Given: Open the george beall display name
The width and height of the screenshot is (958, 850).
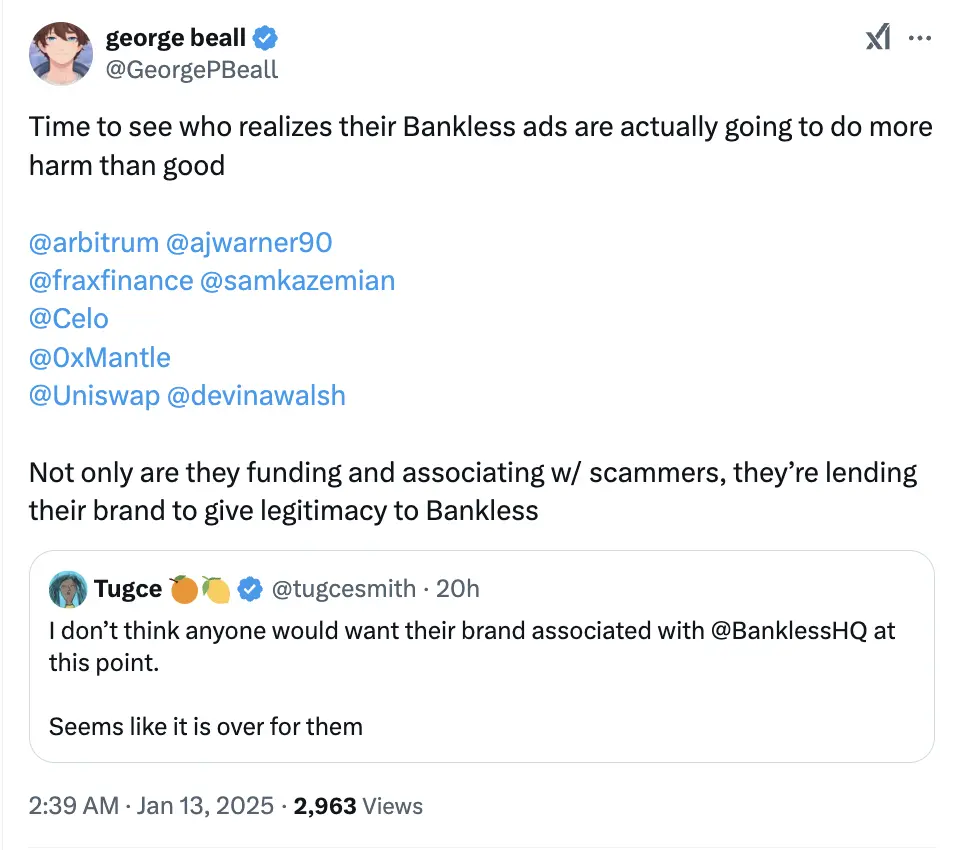Looking at the screenshot, I should 176,39.
